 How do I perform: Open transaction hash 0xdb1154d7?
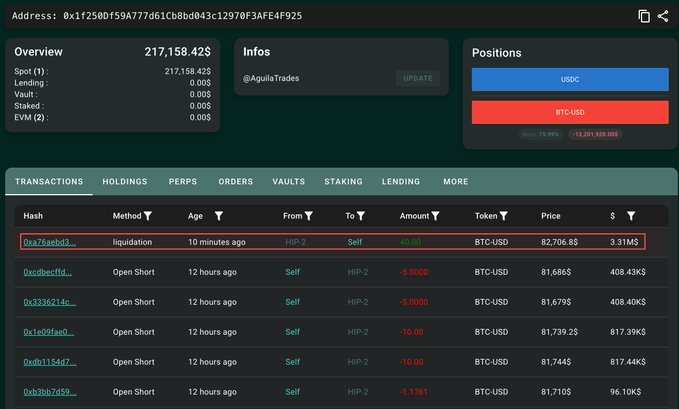point(50,362)
